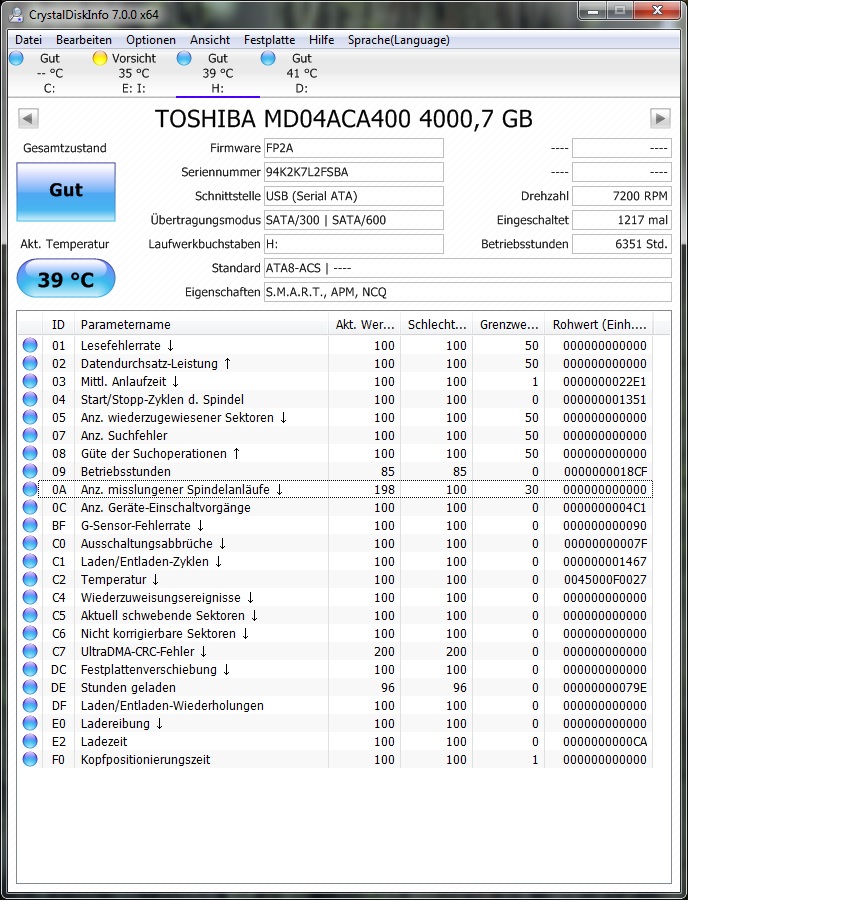Screen dimensions: 866x900
Task: Select the Ladezeit parameter name
Action: pos(104,742)
